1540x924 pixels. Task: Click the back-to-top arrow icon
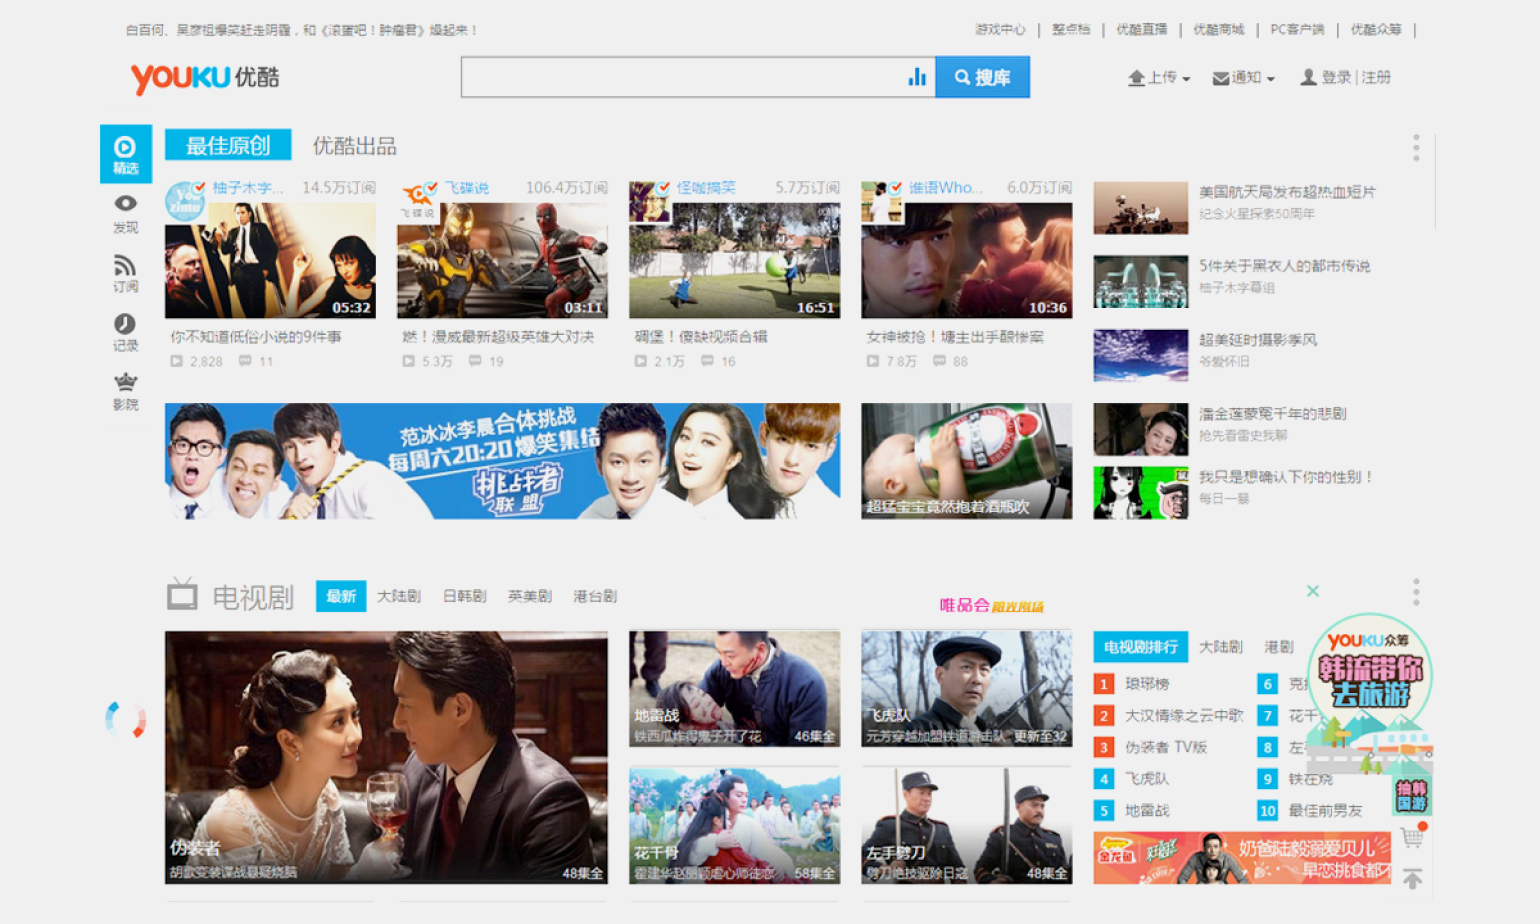(x=1412, y=879)
